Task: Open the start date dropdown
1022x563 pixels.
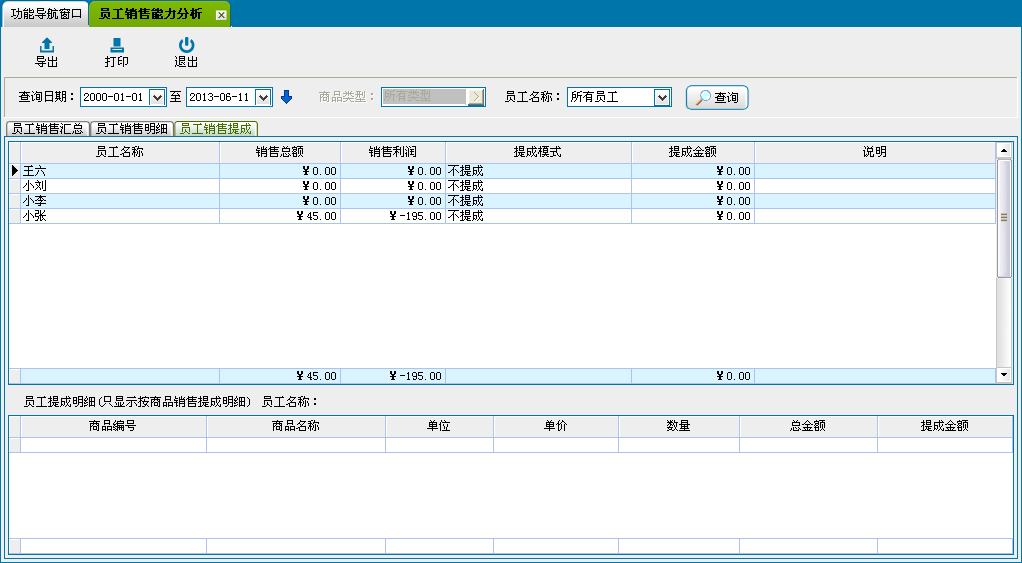Action: [x=156, y=97]
